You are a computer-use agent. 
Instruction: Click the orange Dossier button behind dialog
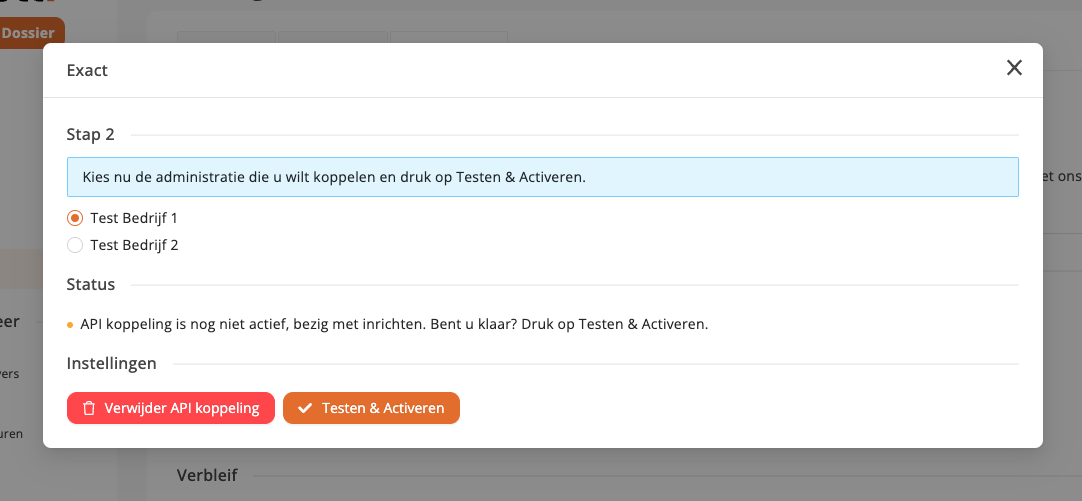pyautogui.click(x=32, y=33)
